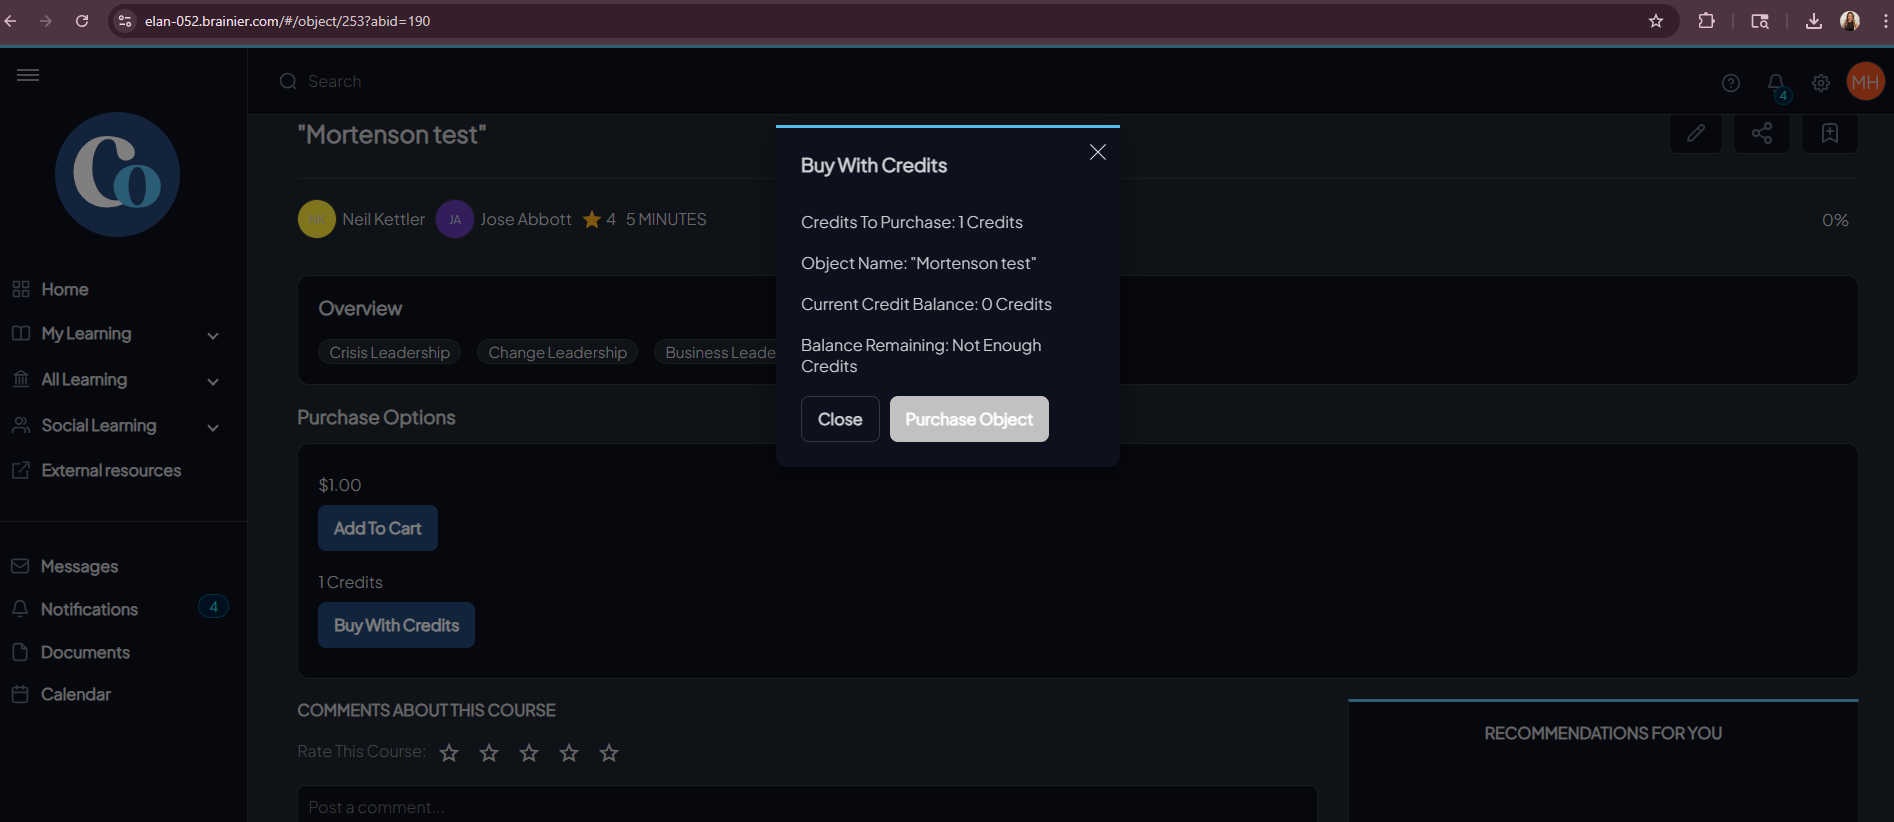Click Neil Kettler author name

383,219
